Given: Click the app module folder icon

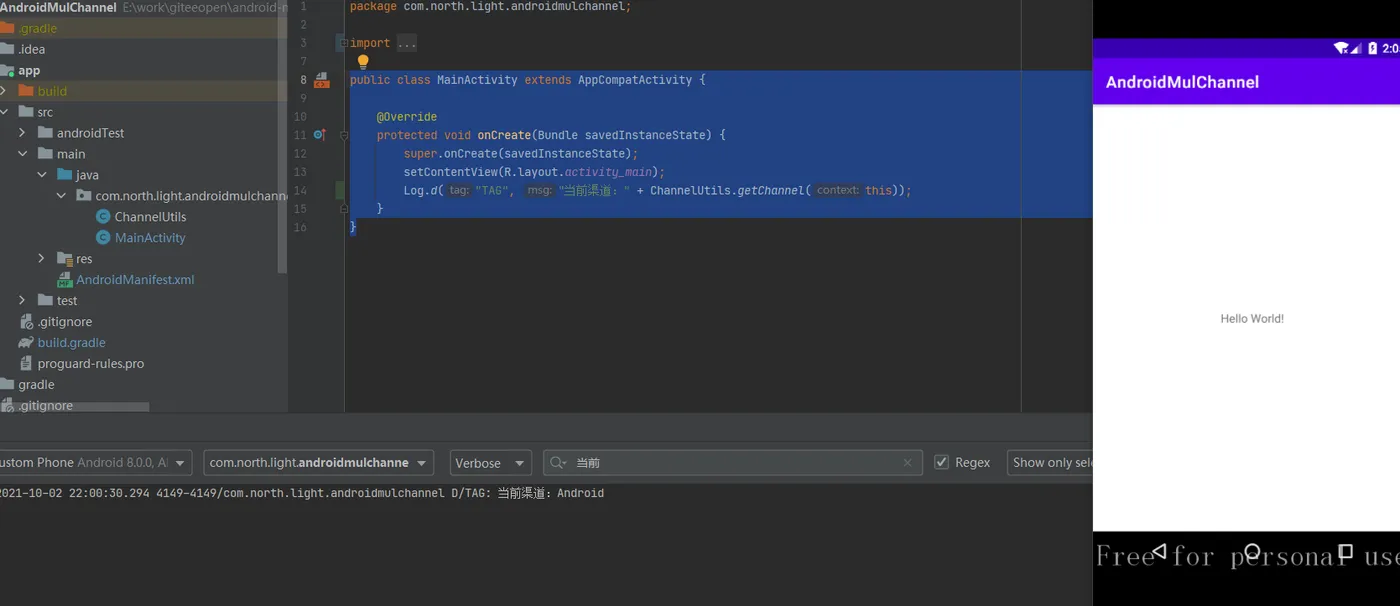Looking at the screenshot, I should [x=7, y=71].
